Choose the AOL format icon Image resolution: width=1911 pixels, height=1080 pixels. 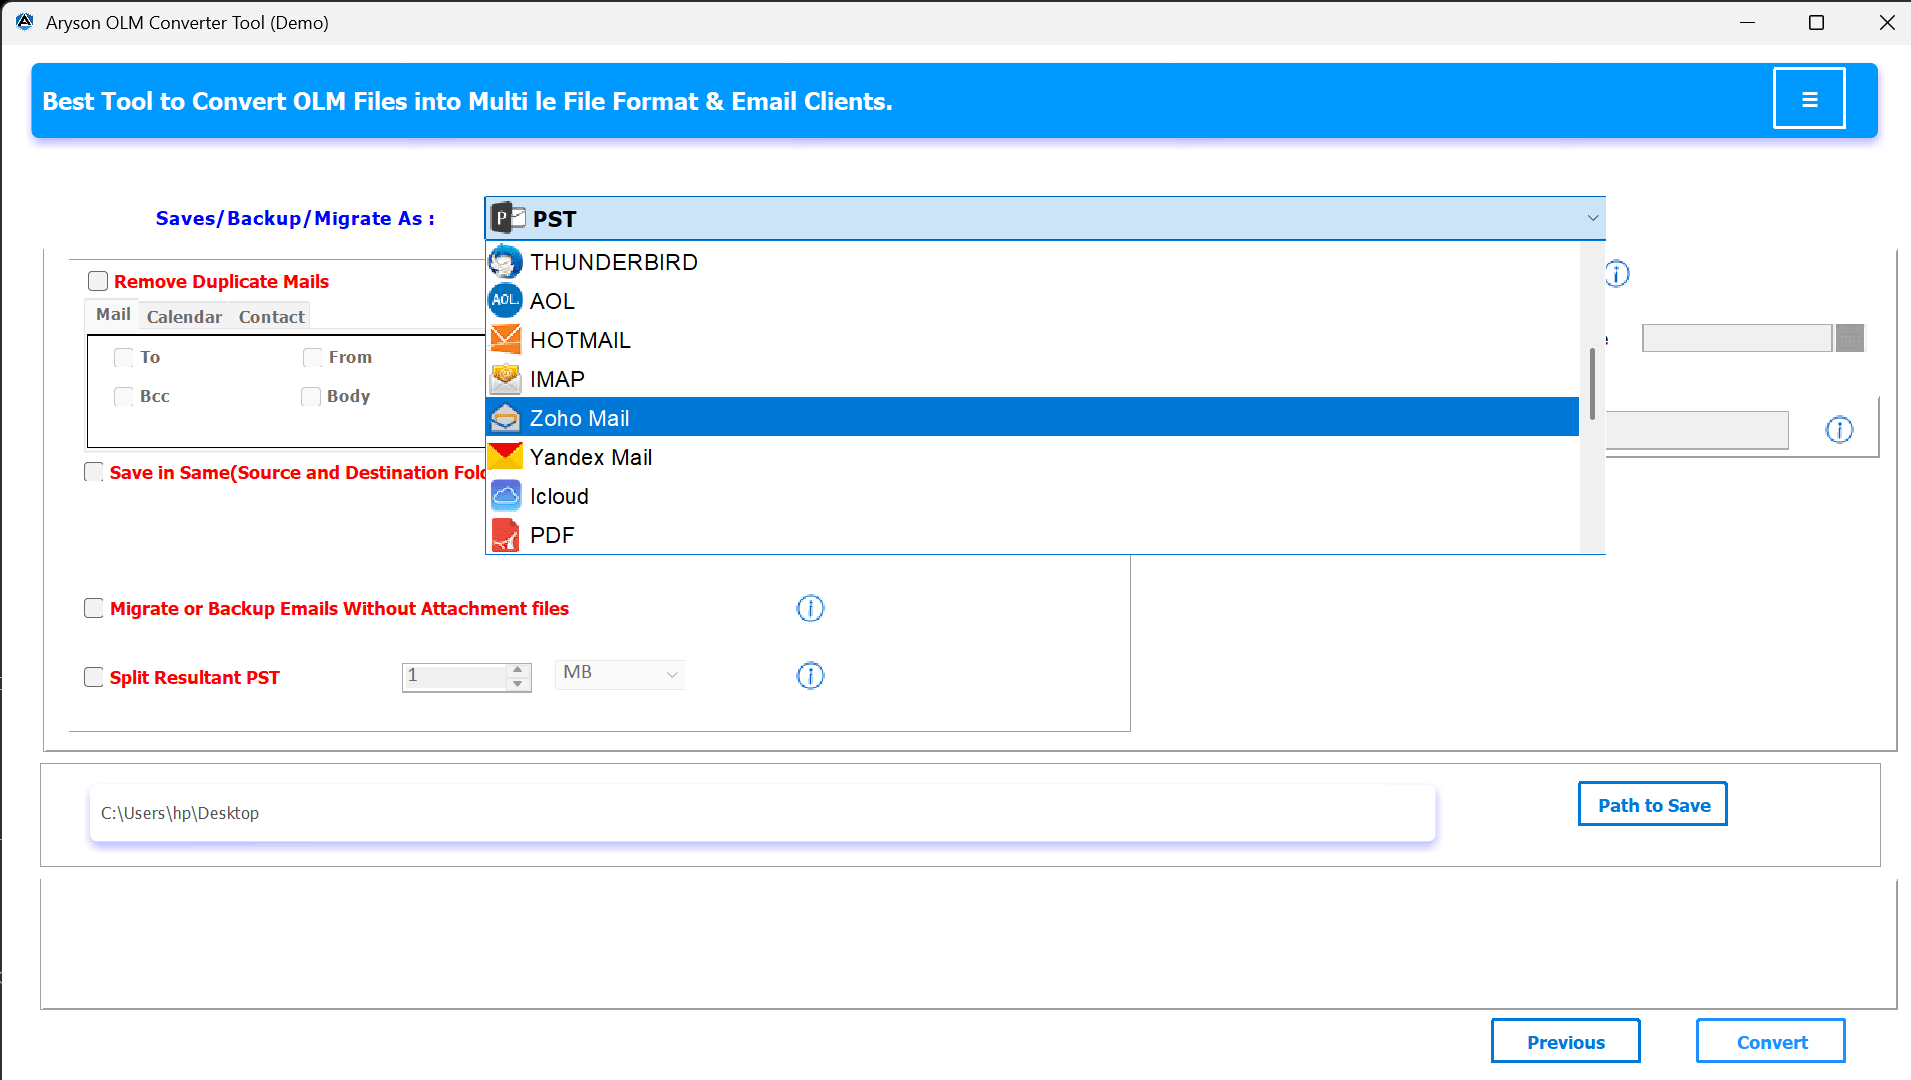pyautogui.click(x=506, y=300)
